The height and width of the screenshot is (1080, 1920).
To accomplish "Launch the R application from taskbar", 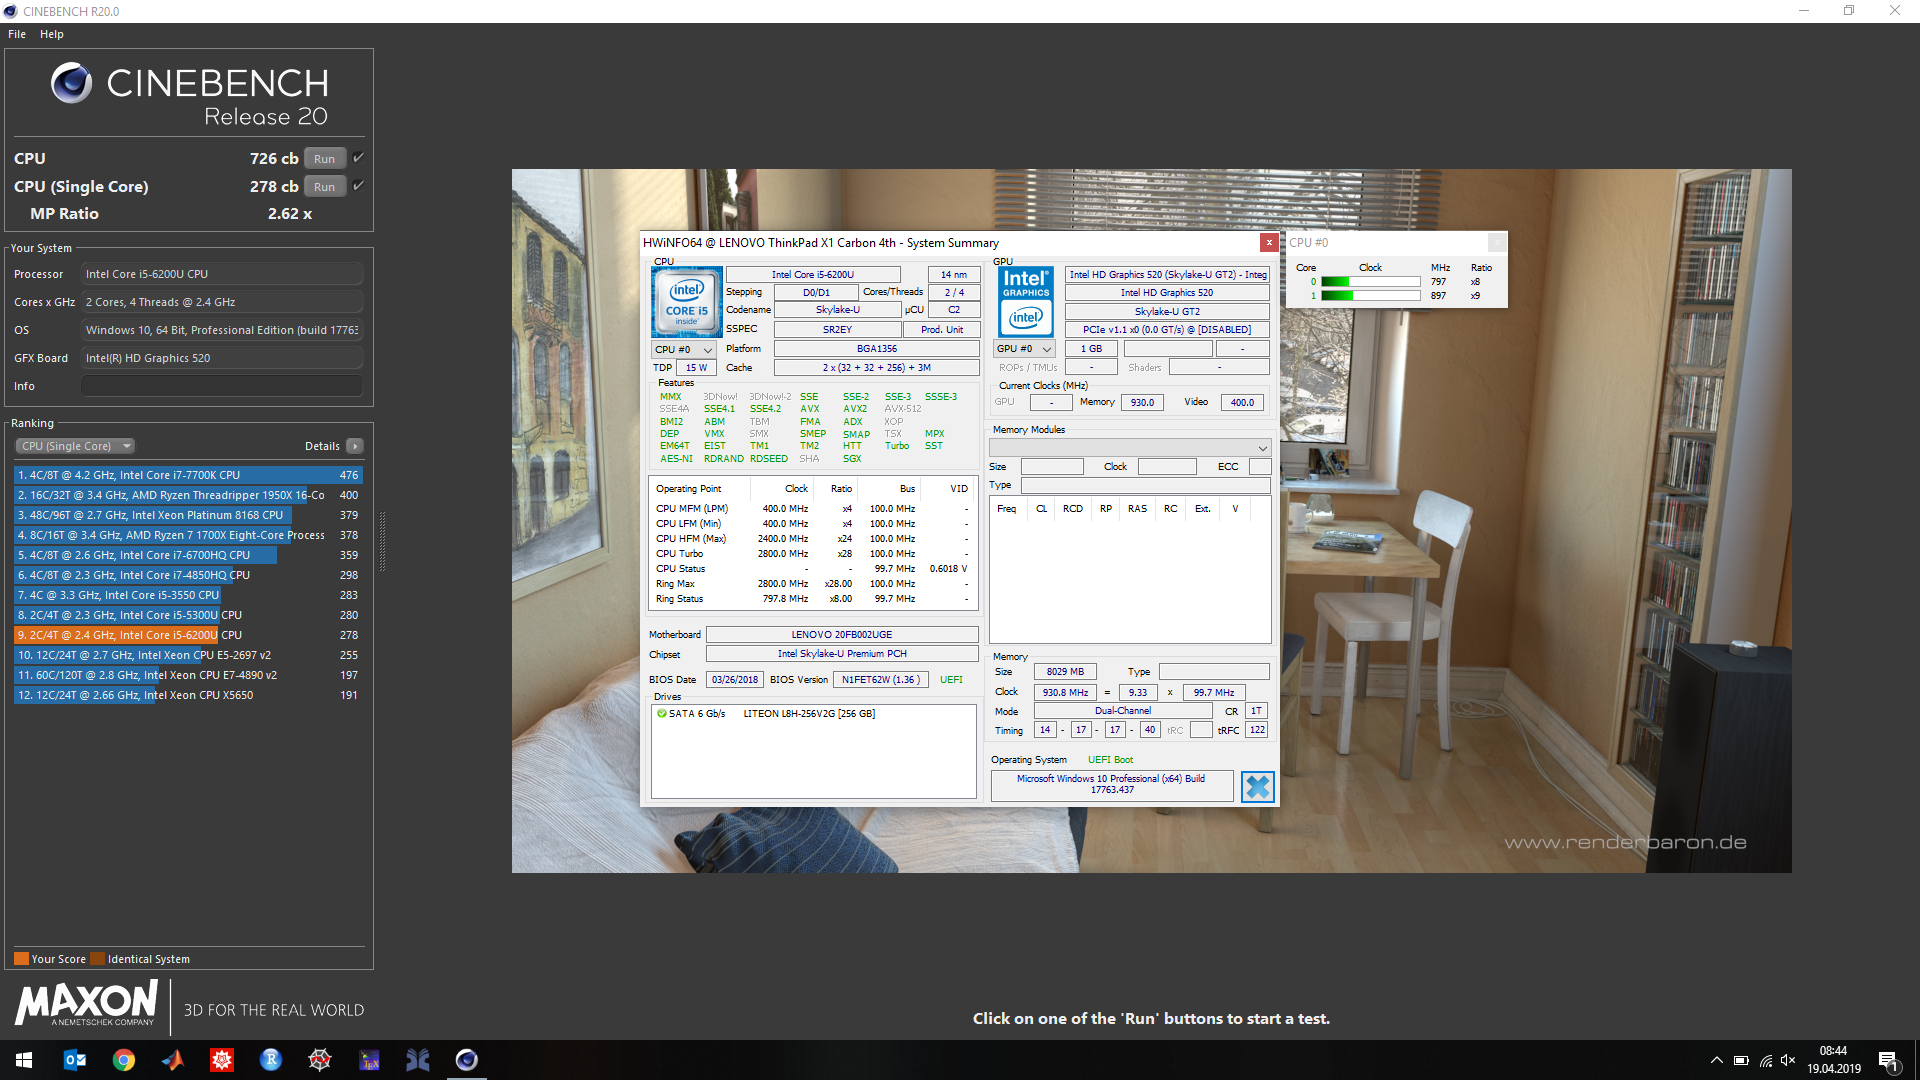I will tap(271, 1060).
